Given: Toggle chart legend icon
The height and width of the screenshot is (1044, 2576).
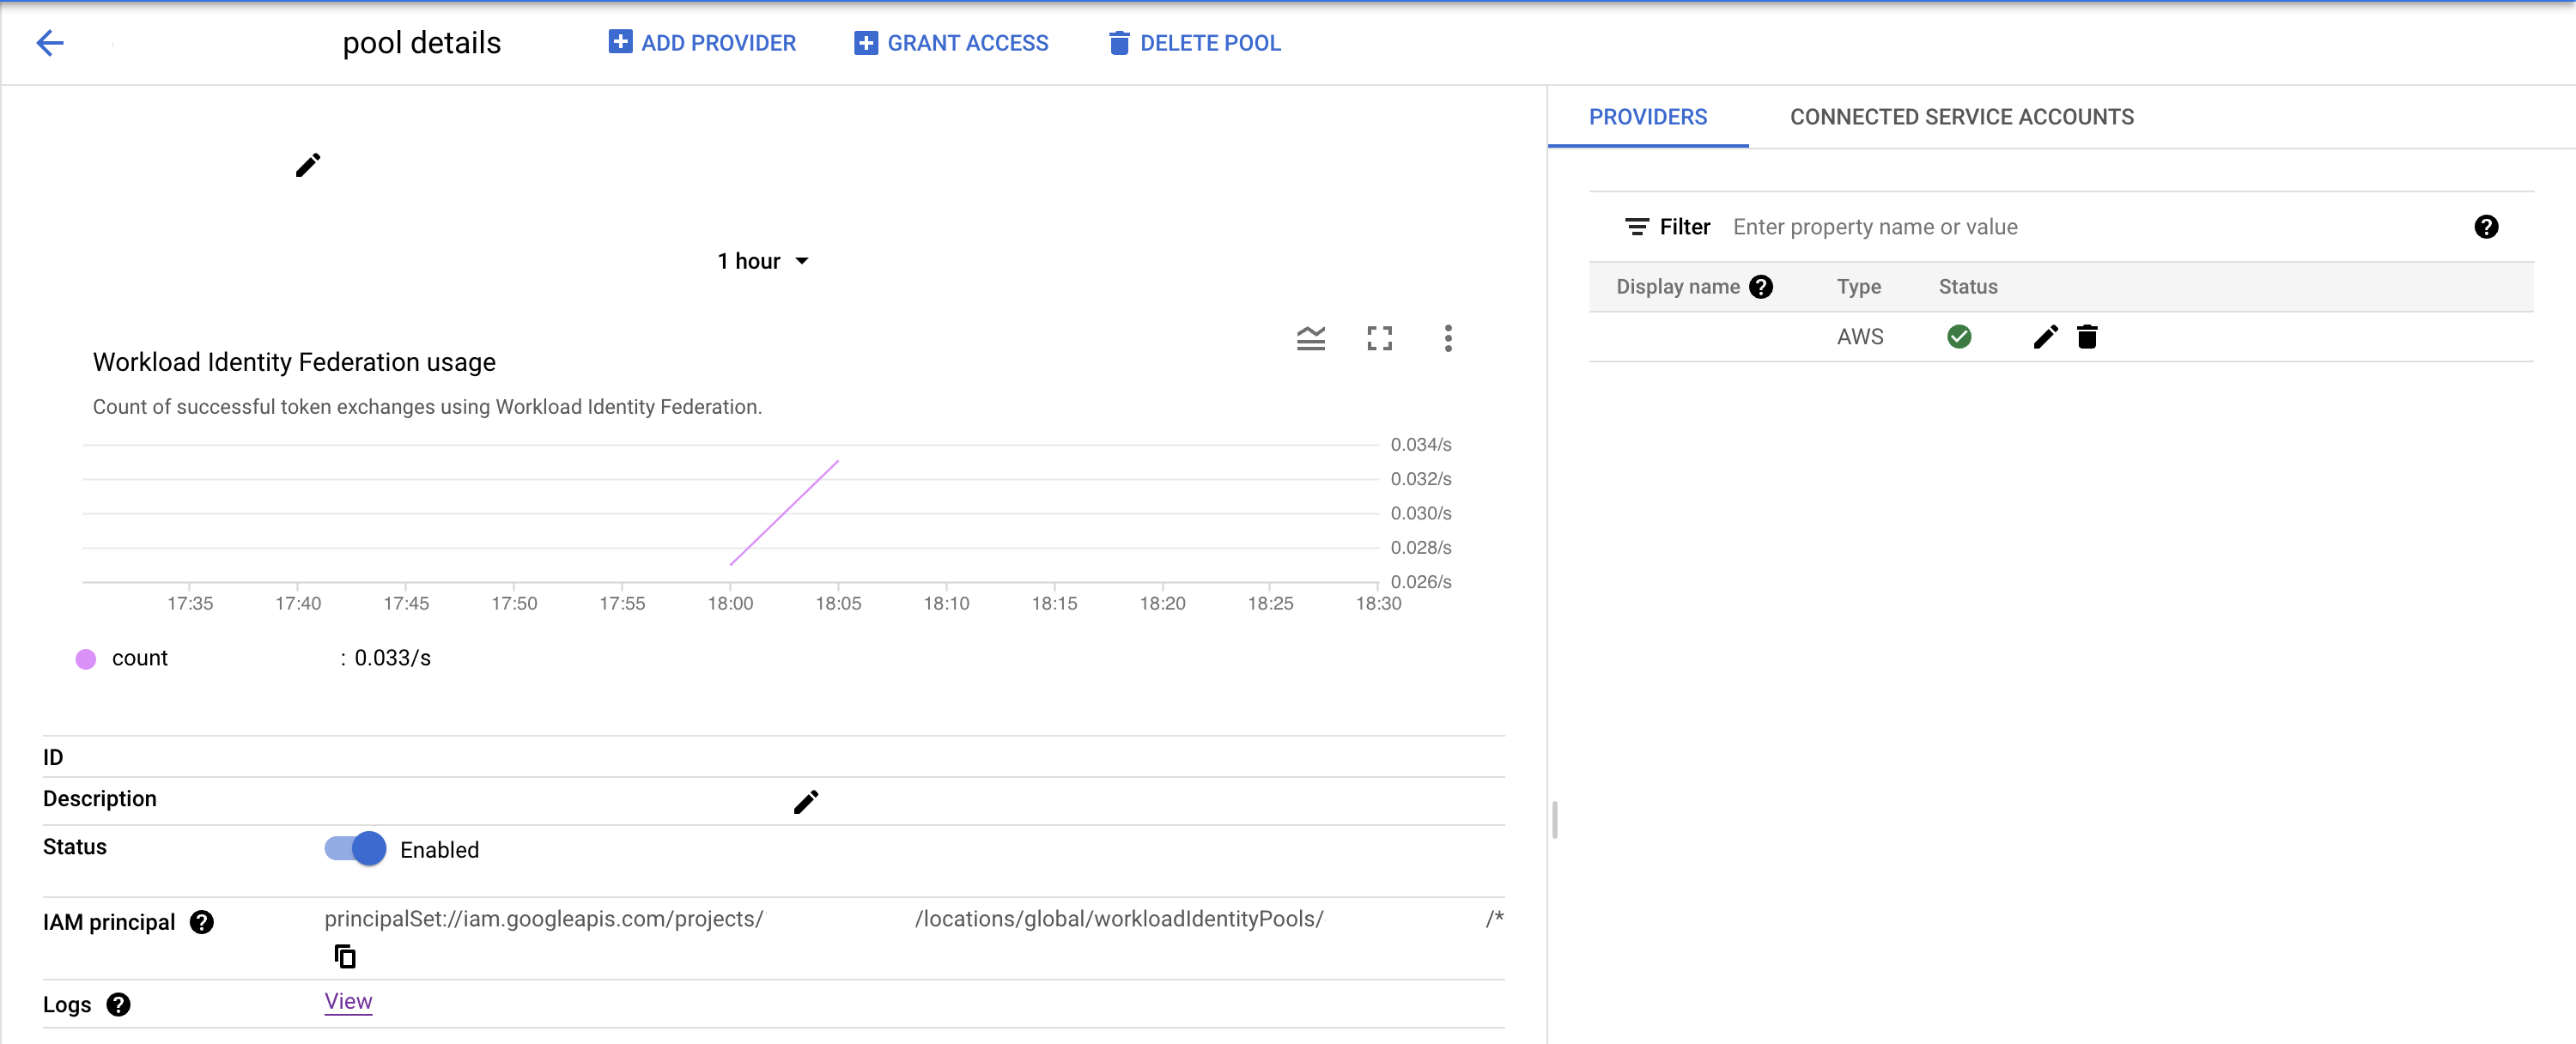Looking at the screenshot, I should pyautogui.click(x=1310, y=339).
